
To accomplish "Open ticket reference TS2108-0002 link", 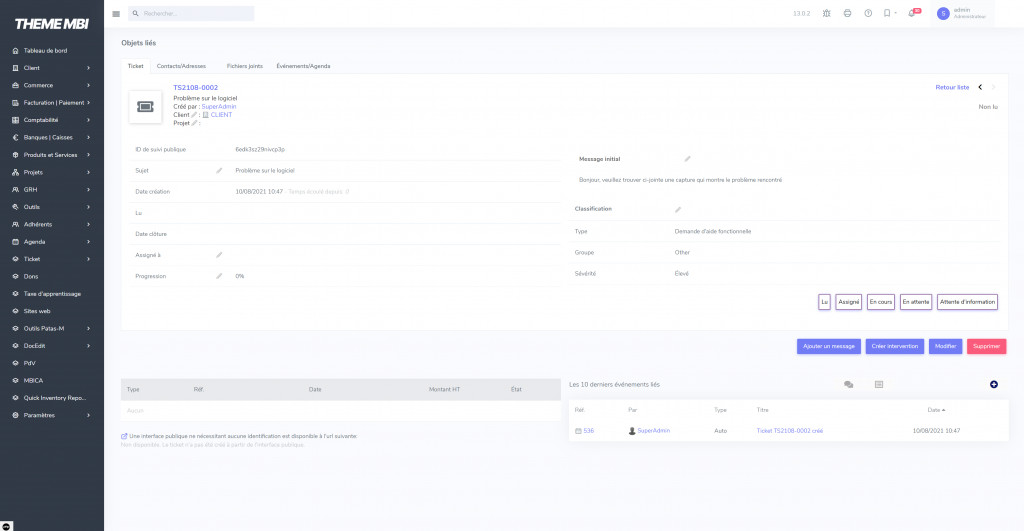I will (x=195, y=88).
